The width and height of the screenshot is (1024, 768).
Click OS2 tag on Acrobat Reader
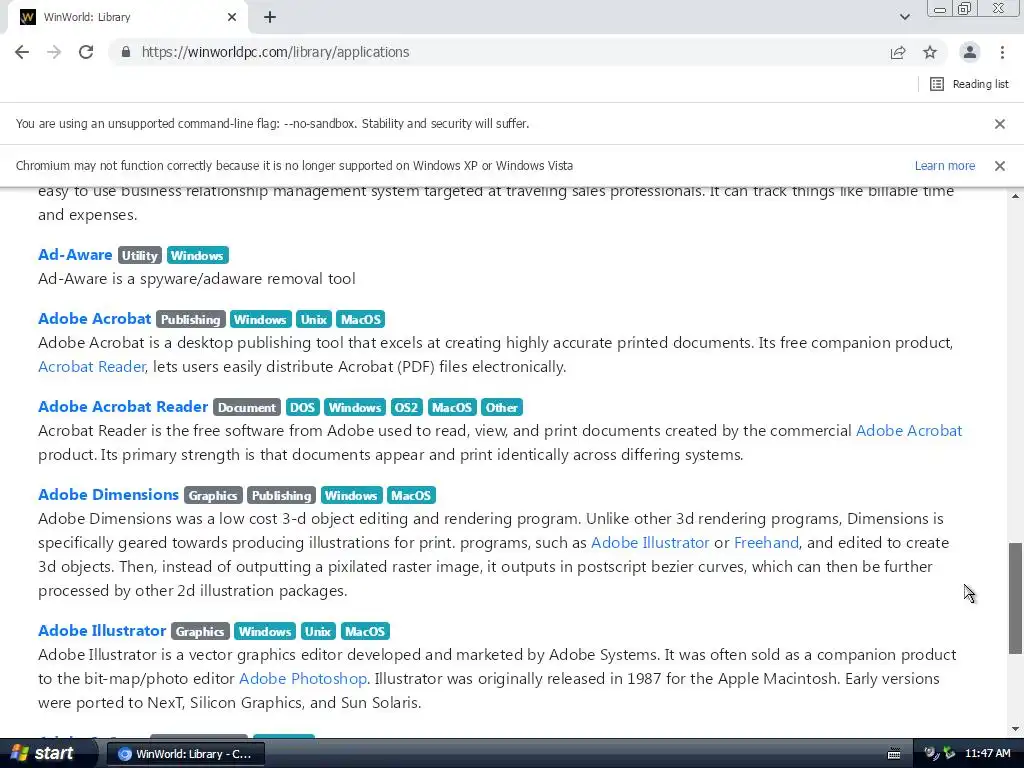pos(406,408)
